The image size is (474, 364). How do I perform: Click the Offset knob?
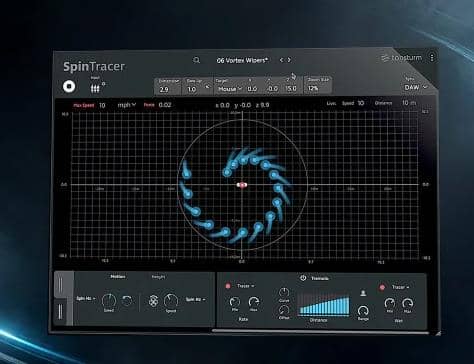tap(284, 310)
